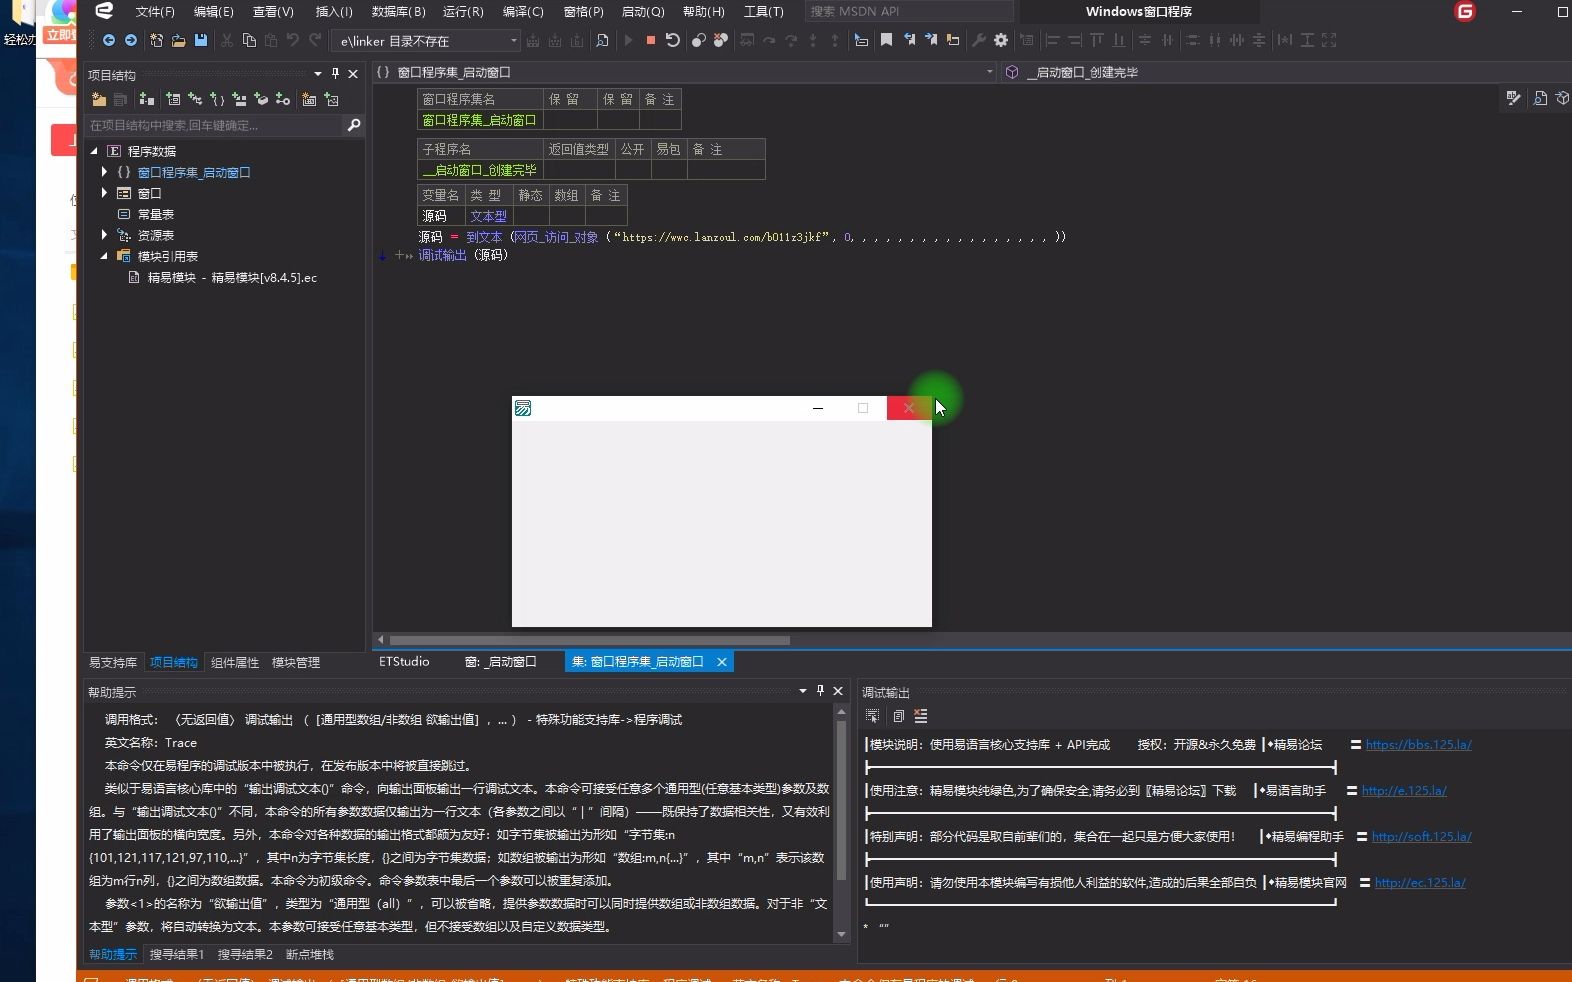This screenshot has width=1572, height=982.
Task: Switch to the ETStudio document tab
Action: [x=404, y=662]
